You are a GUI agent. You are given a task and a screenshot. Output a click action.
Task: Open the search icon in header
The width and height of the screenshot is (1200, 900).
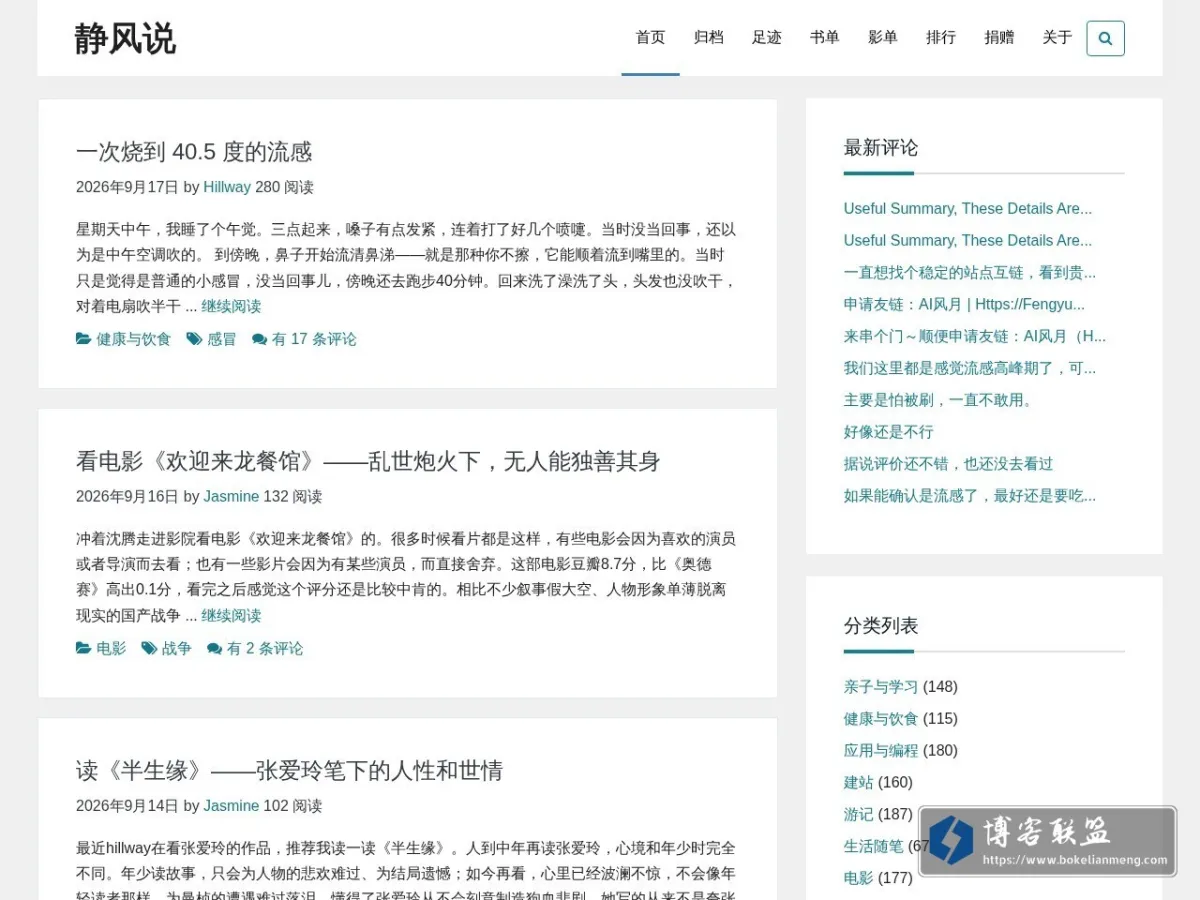[x=1105, y=38]
